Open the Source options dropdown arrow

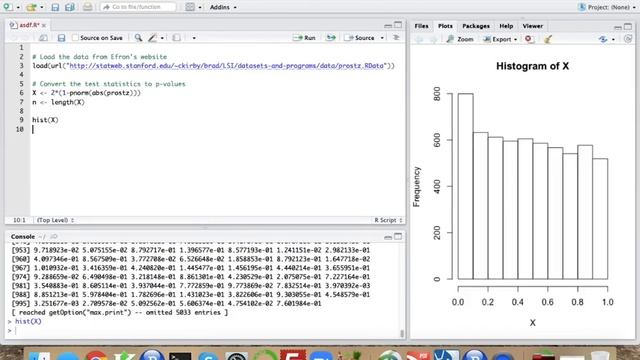point(382,38)
